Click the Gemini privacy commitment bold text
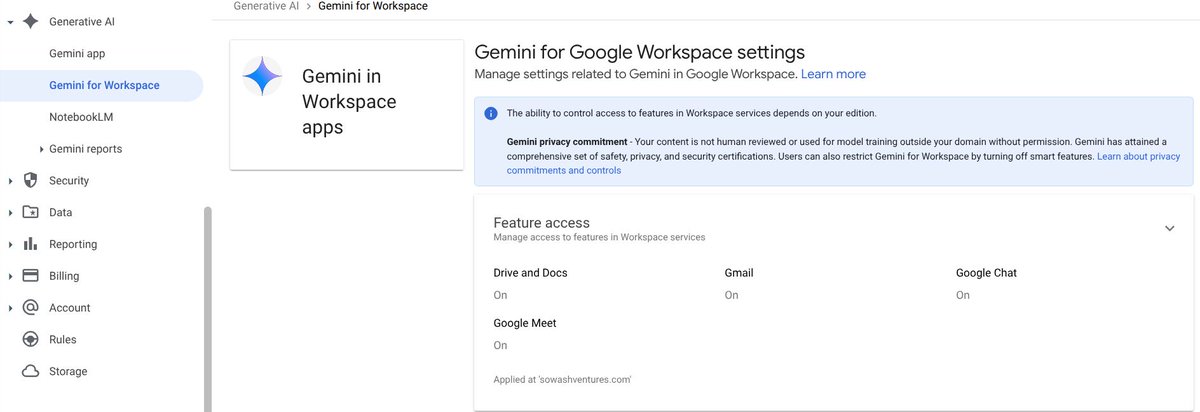 (x=567, y=142)
